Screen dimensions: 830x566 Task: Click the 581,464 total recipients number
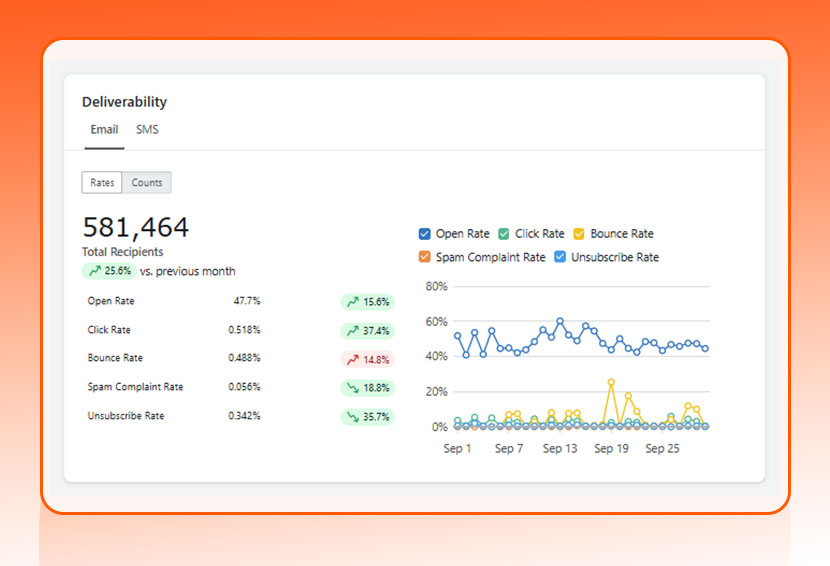point(135,228)
